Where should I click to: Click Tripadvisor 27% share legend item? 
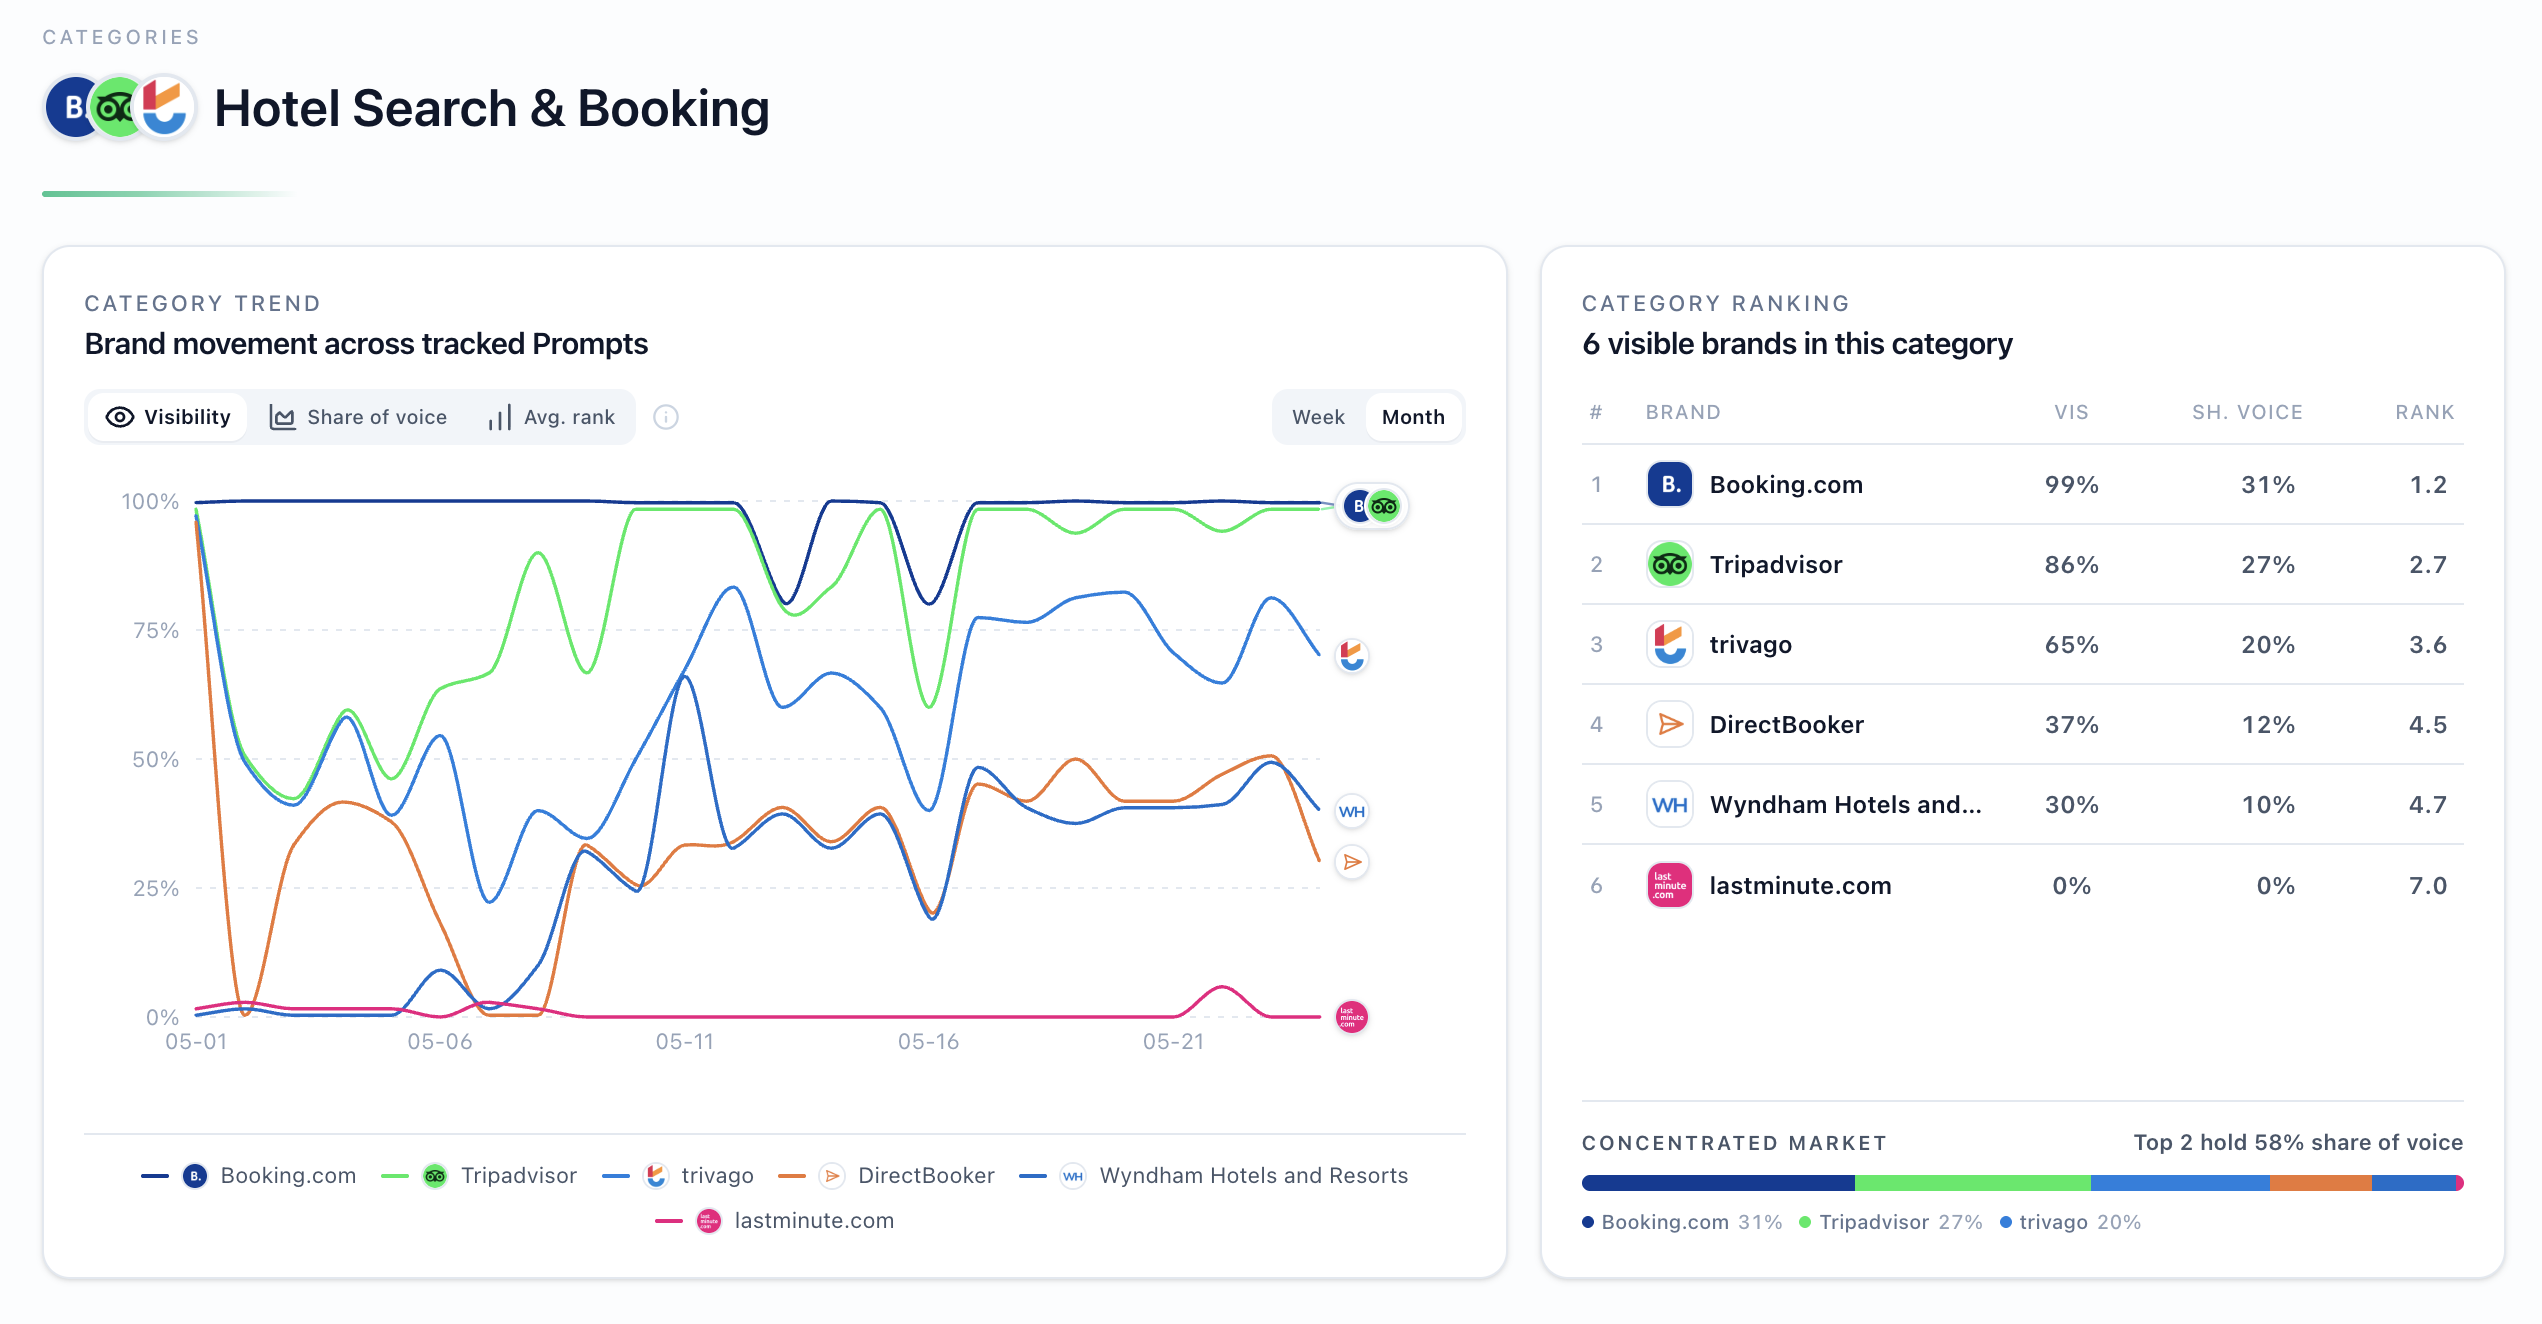[x=1891, y=1222]
